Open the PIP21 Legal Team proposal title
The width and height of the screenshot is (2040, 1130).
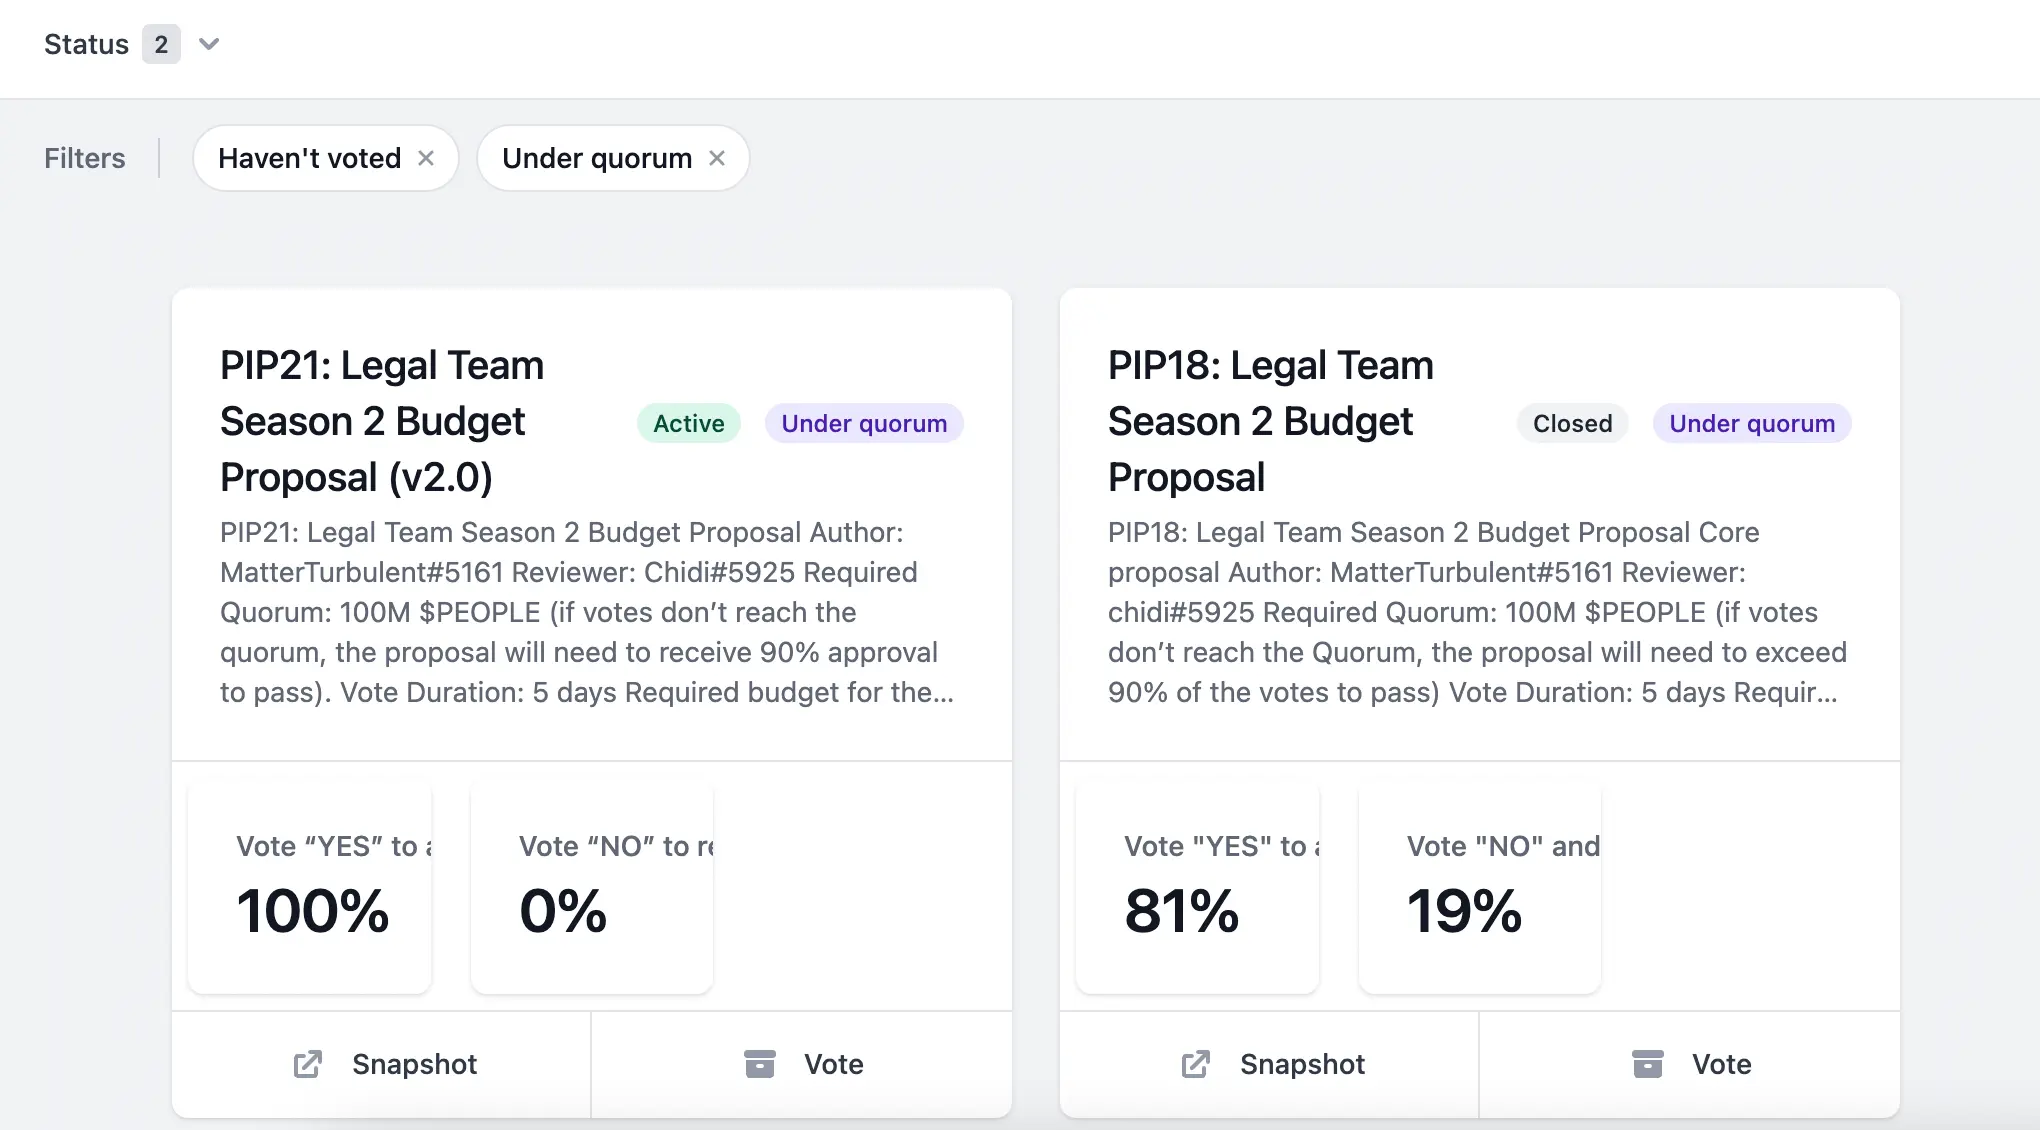tap(382, 421)
